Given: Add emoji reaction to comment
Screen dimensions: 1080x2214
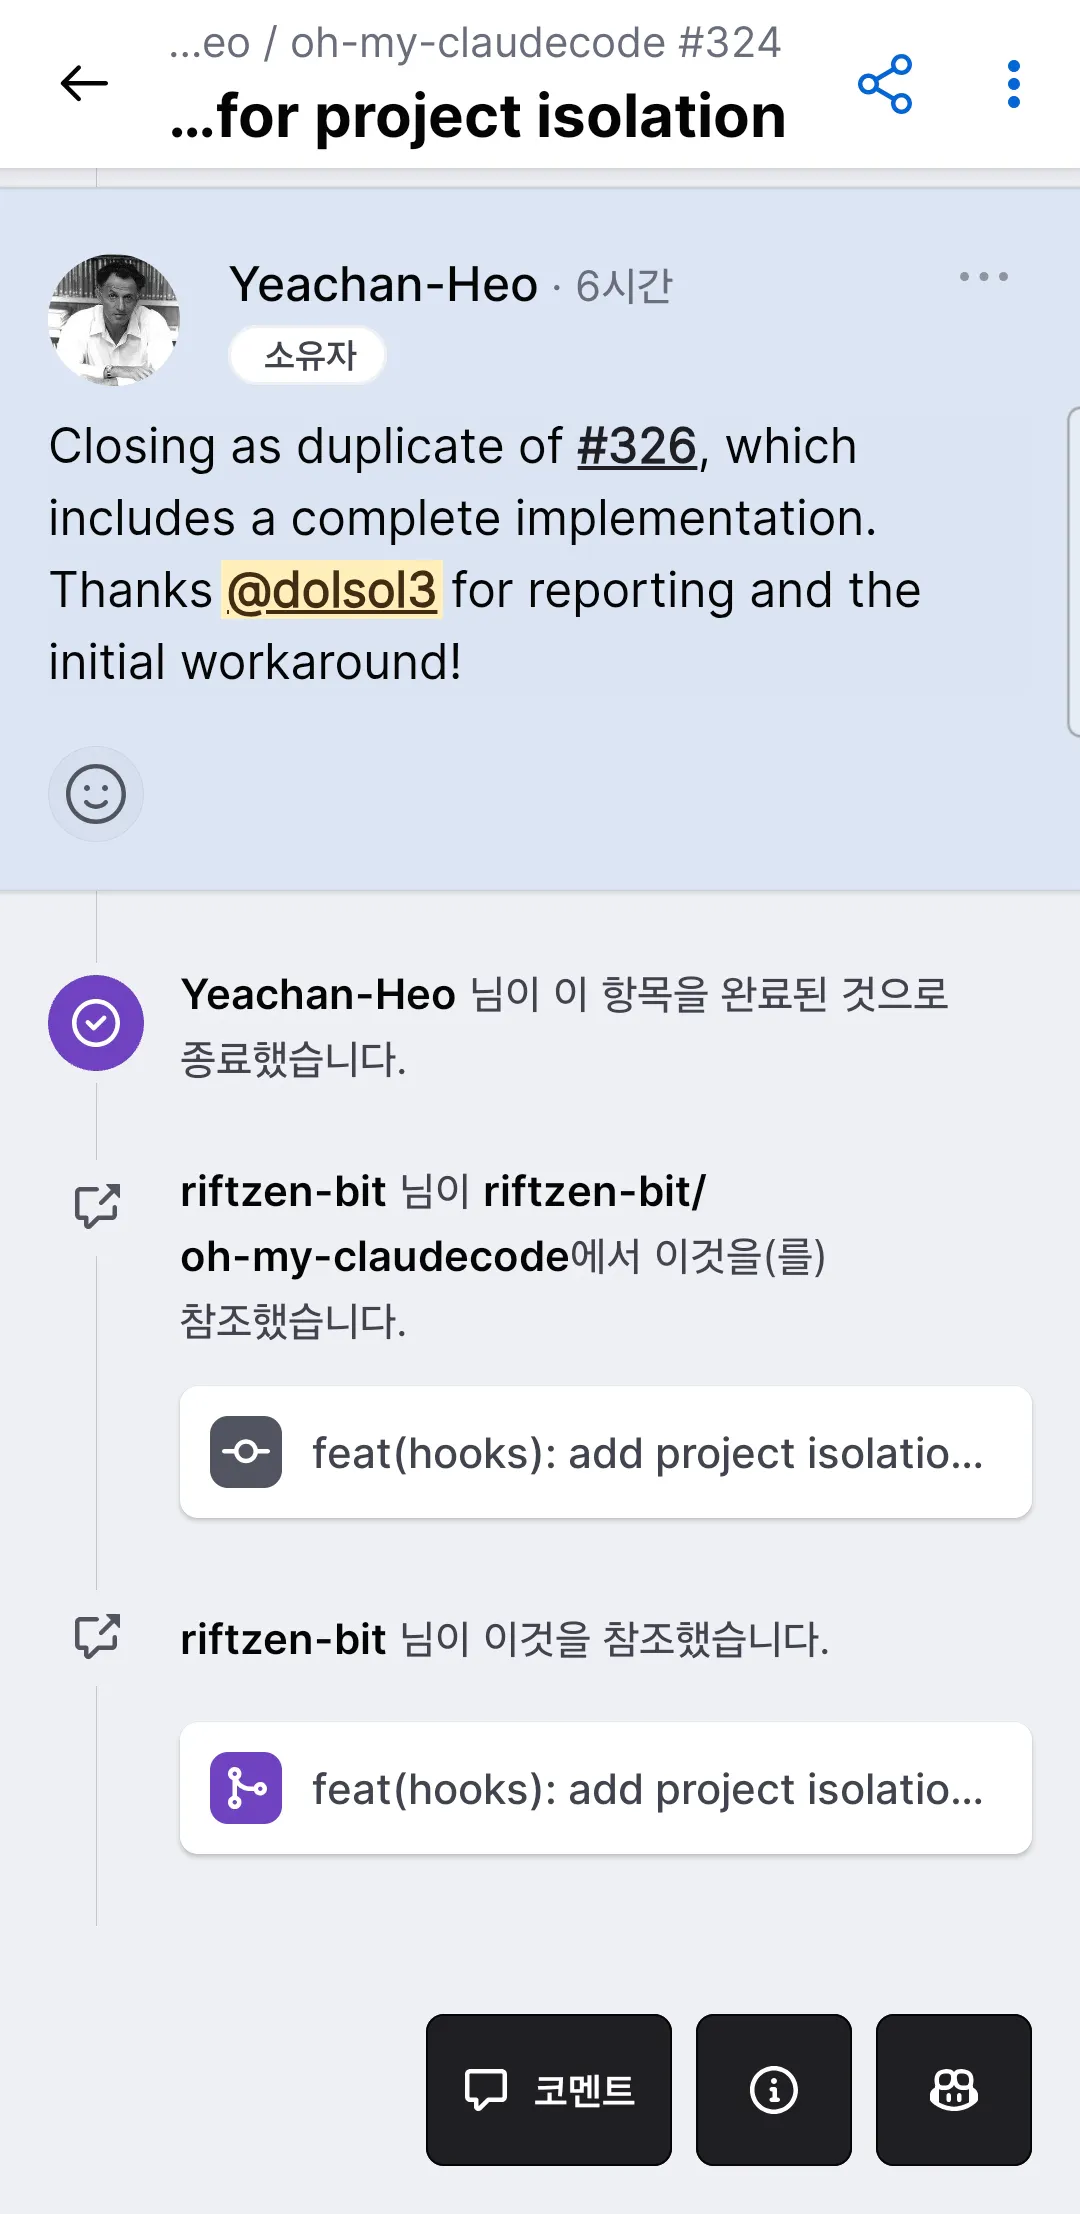Looking at the screenshot, I should click(96, 794).
